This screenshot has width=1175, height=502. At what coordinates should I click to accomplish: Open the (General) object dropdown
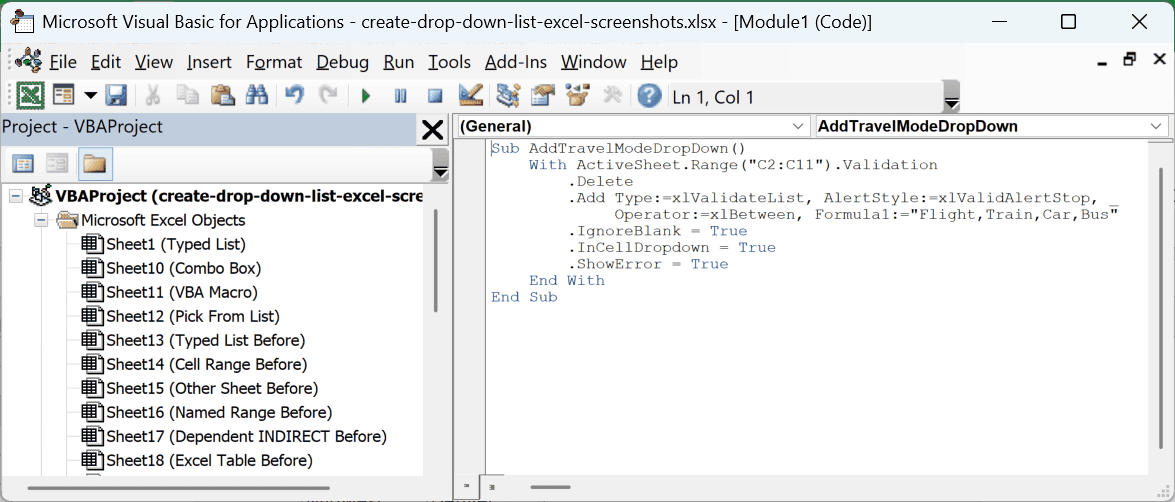[632, 127]
